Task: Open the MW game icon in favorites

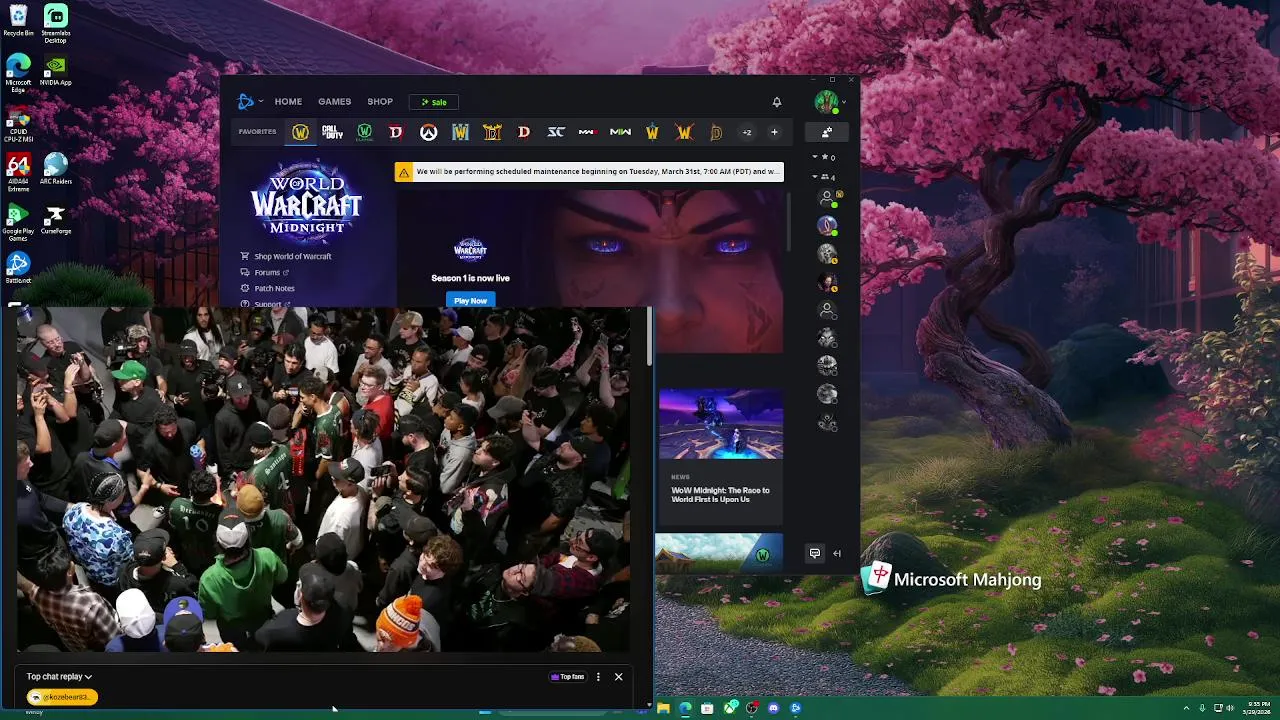Action: [x=620, y=132]
